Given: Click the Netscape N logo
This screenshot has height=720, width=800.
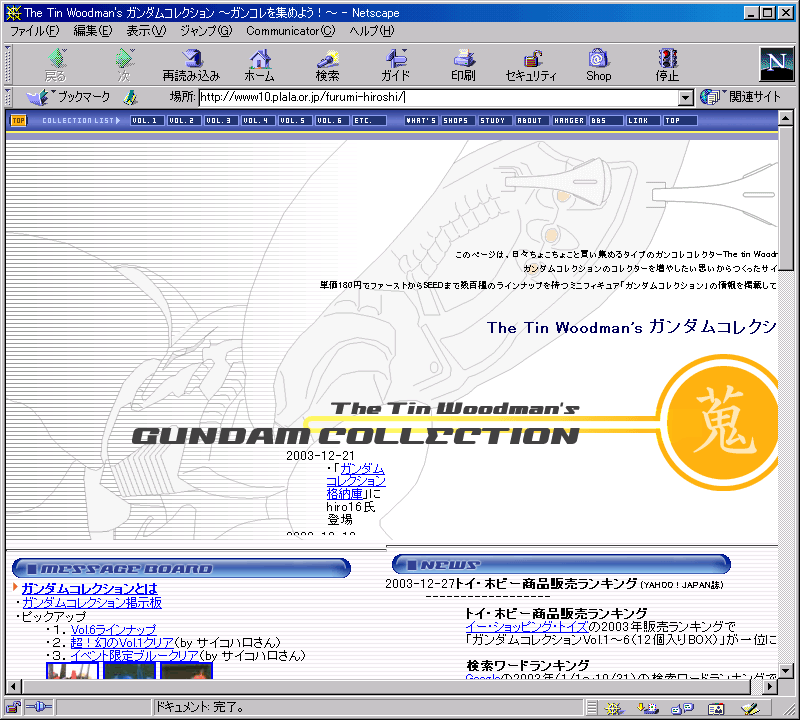Looking at the screenshot, I should click(x=777, y=64).
